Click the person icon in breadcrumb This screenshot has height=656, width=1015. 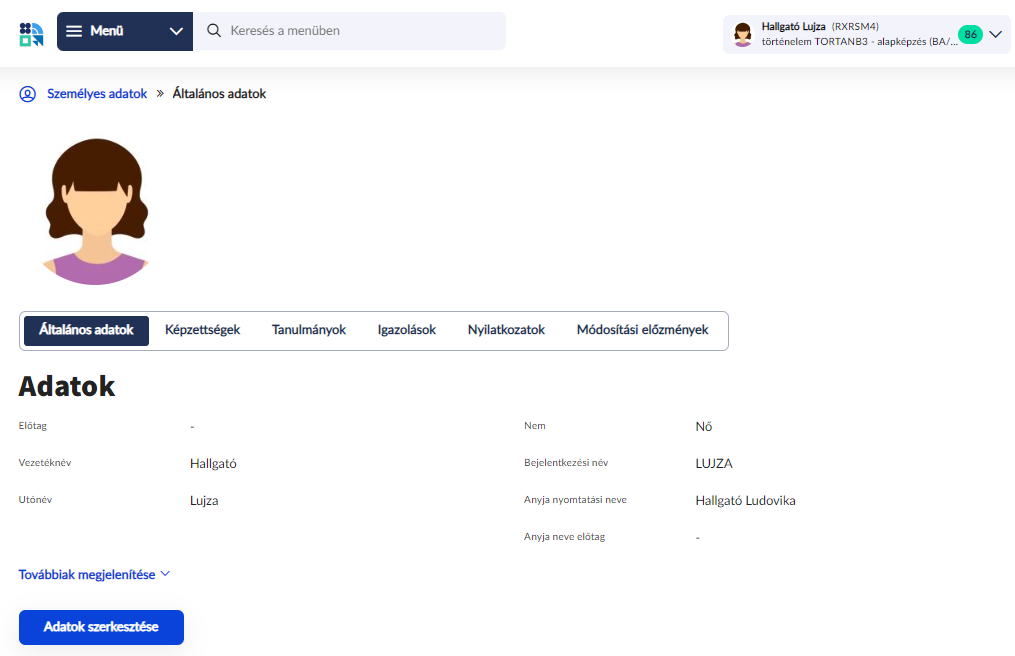(x=27, y=94)
